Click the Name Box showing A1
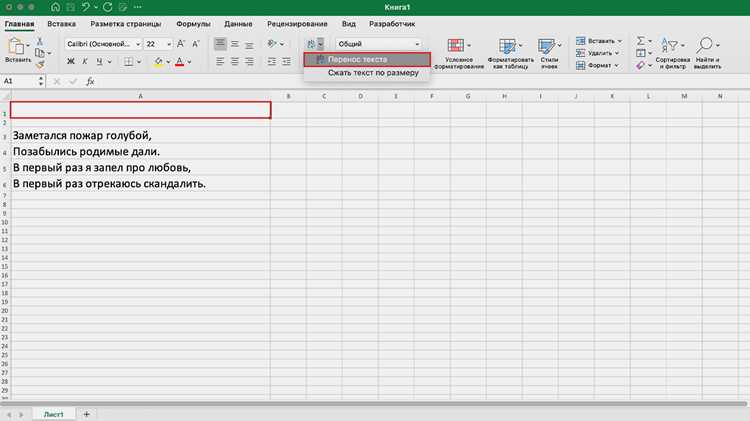750x421 pixels. [x=20, y=81]
